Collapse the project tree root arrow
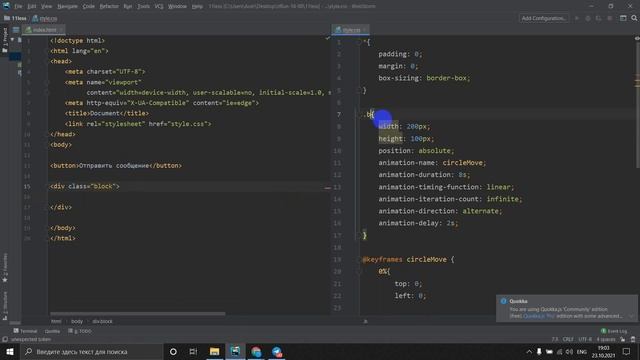The height and width of the screenshot is (360, 640). coord(12,40)
